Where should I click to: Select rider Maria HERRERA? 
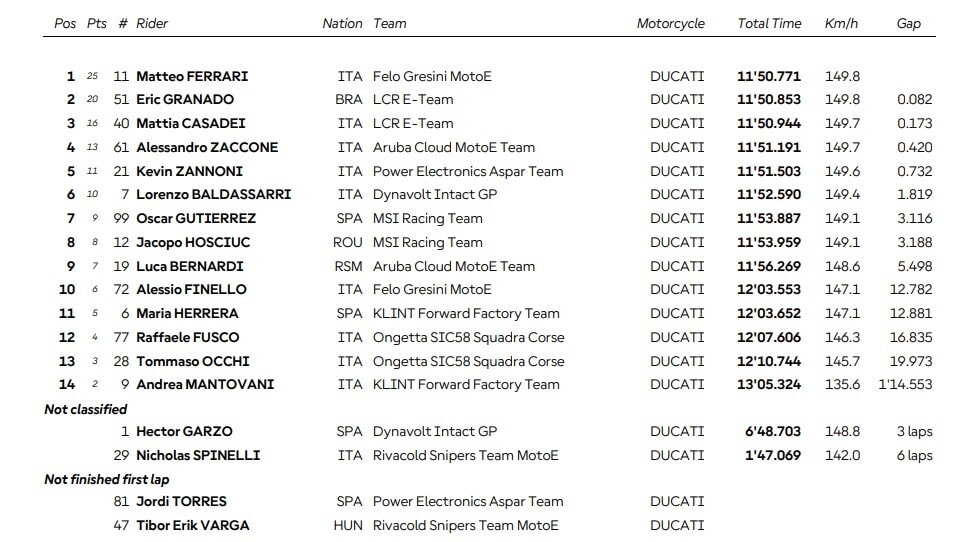click(x=188, y=313)
